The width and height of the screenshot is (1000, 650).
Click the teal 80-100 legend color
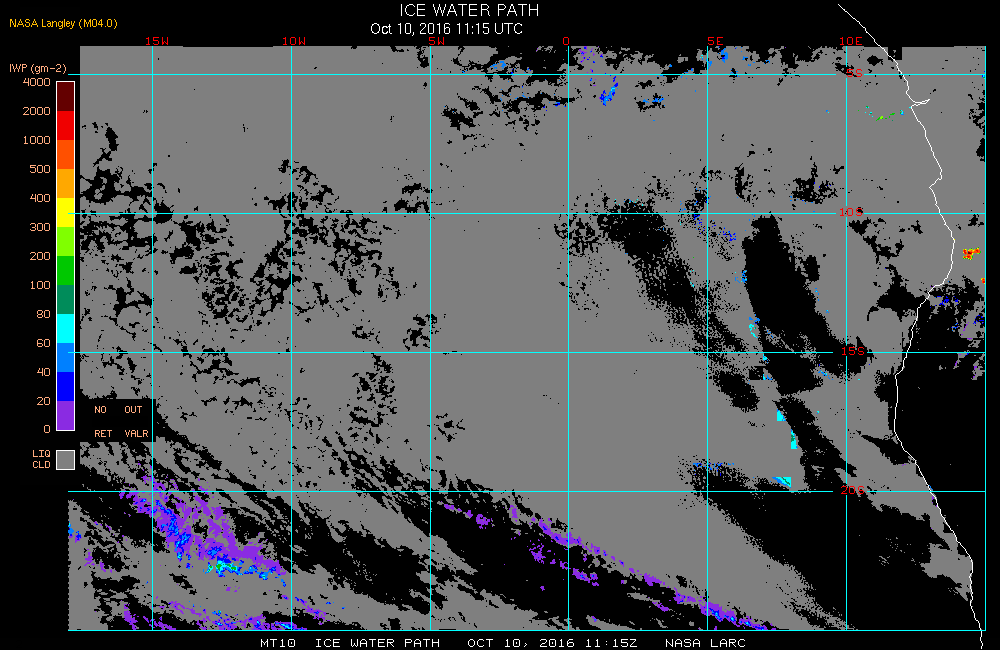[66, 299]
